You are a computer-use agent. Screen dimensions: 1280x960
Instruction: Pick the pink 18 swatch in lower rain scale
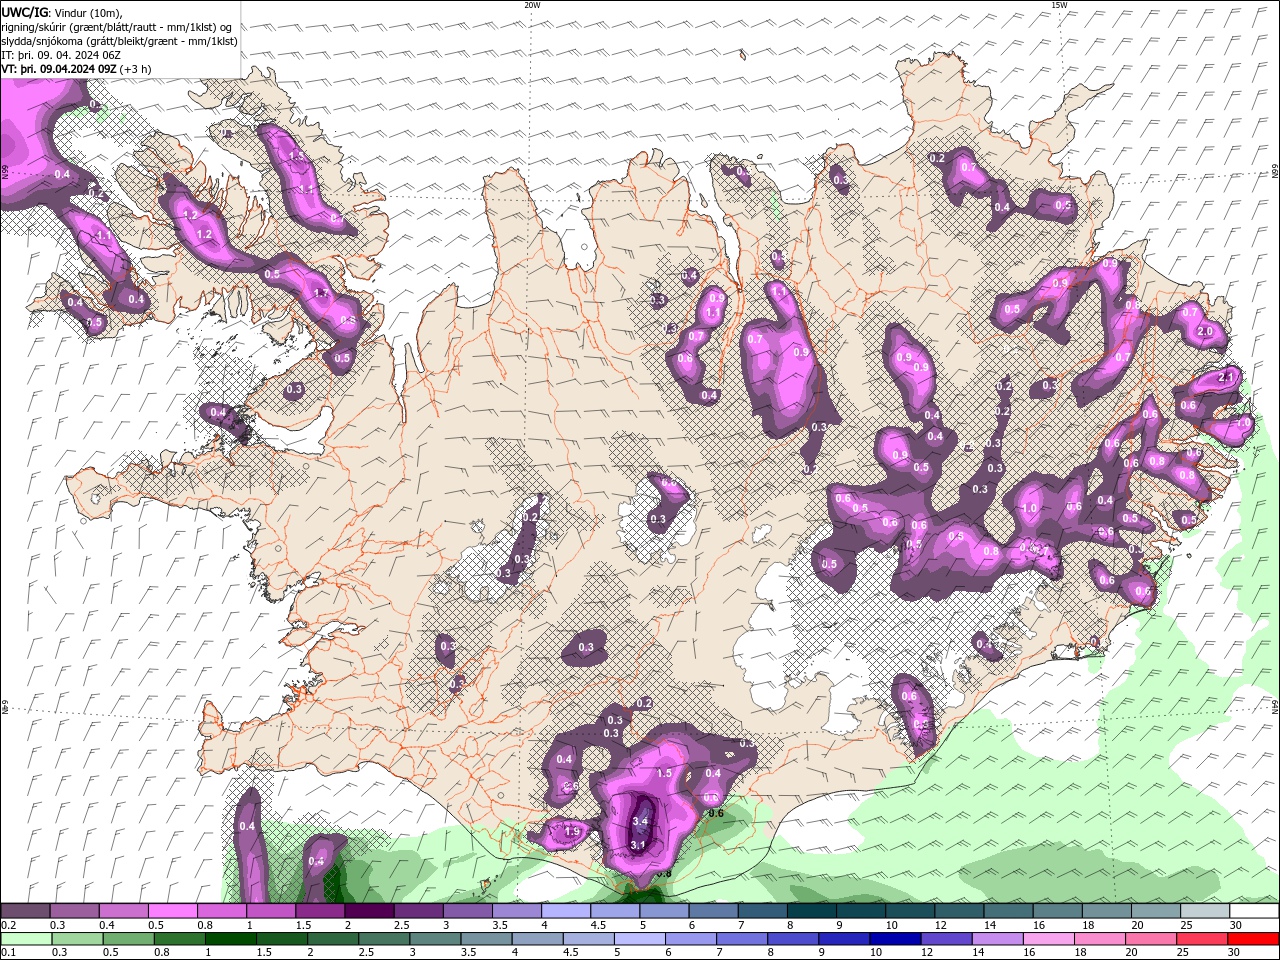pos(1100,939)
